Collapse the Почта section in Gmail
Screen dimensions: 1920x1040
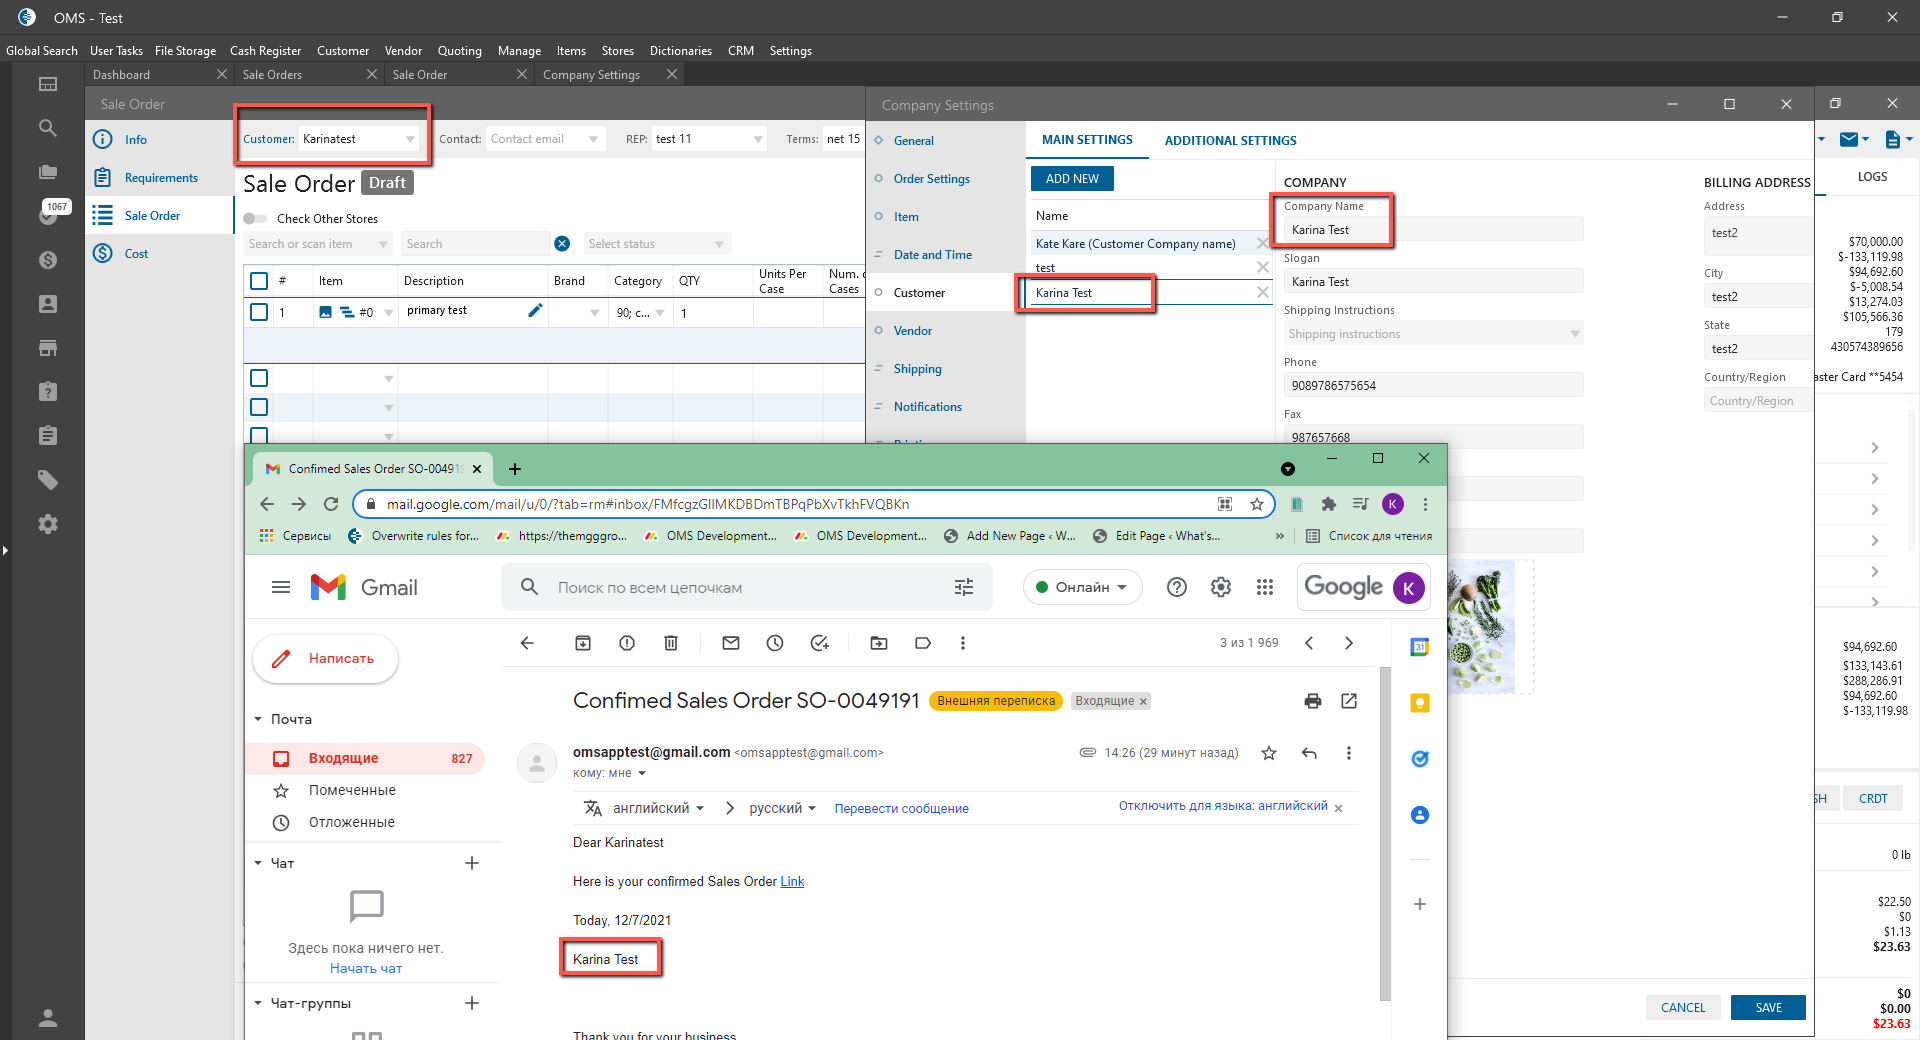(258, 719)
